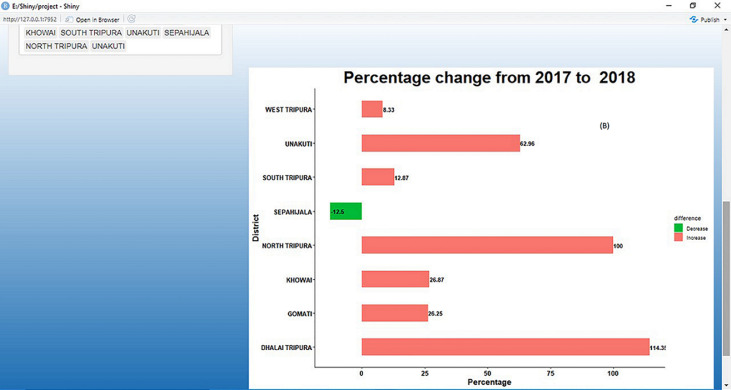This screenshot has width=731, height=390.
Task: Click the Publish button
Action: (710, 20)
